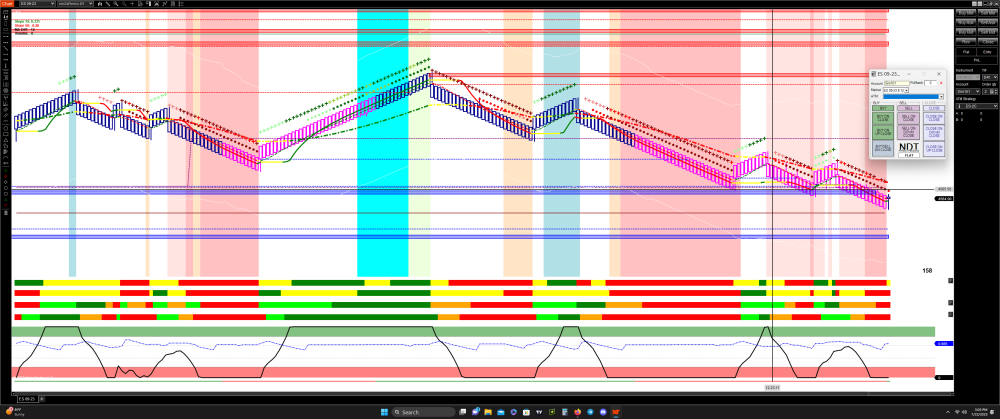Click the zoom in magnifier icon
The image size is (1000, 419).
[116, 3]
